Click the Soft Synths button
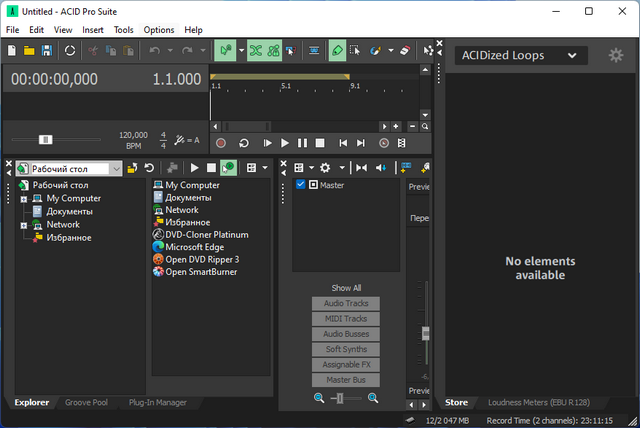The height and width of the screenshot is (428, 640). click(x=345, y=349)
